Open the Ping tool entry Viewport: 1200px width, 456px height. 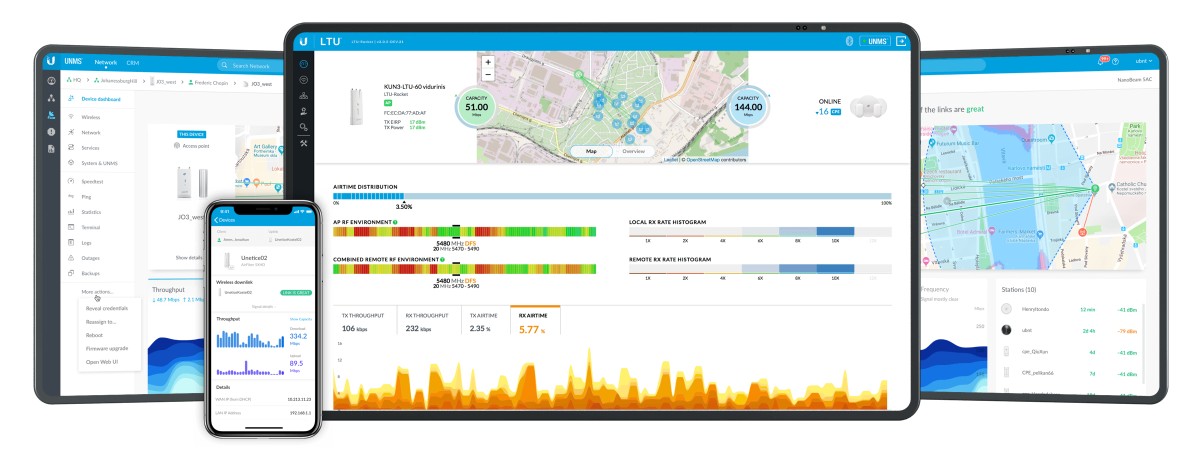(x=85, y=197)
